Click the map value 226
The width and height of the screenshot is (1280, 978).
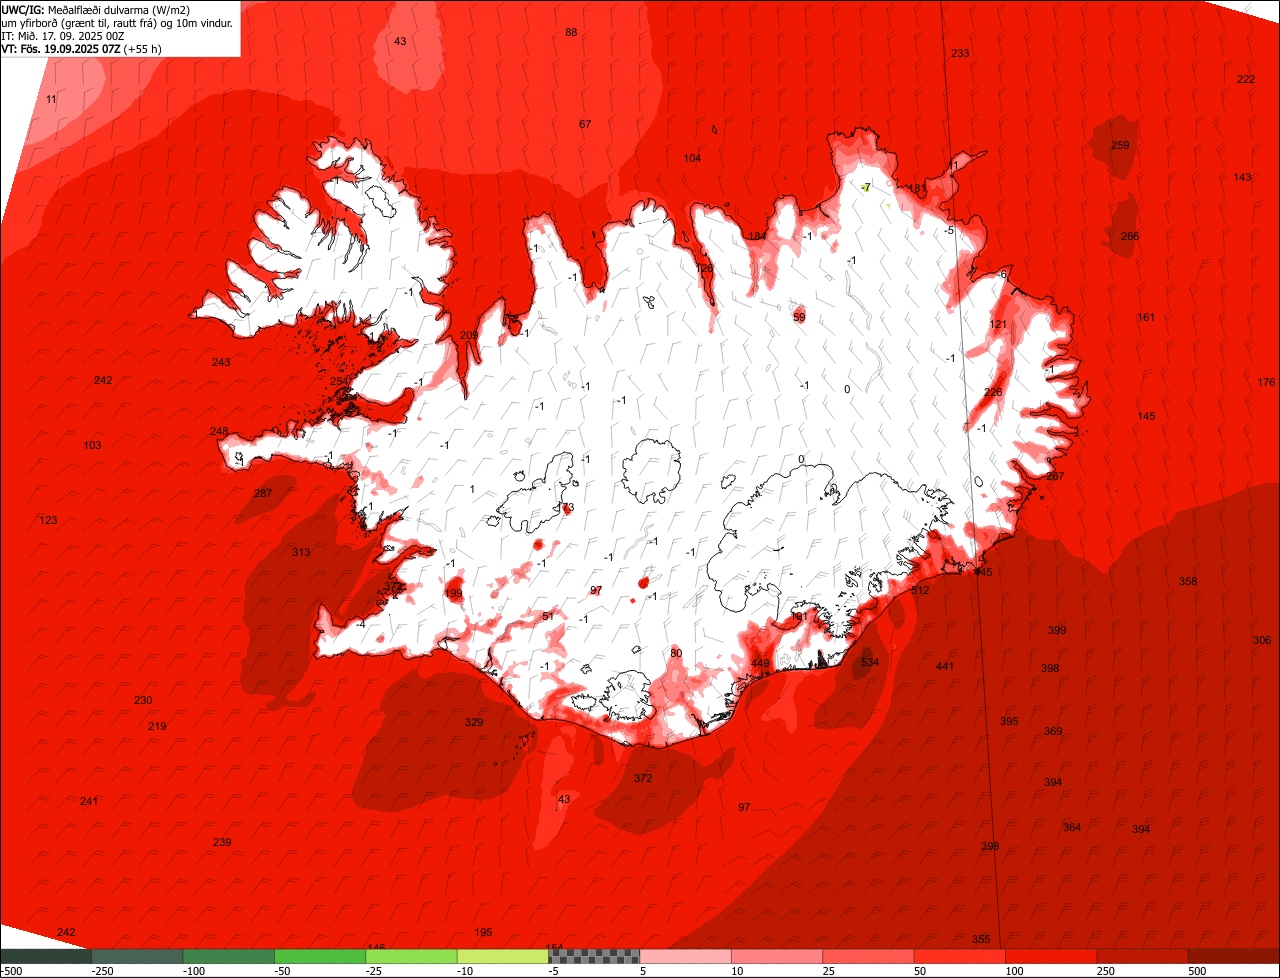[993, 392]
